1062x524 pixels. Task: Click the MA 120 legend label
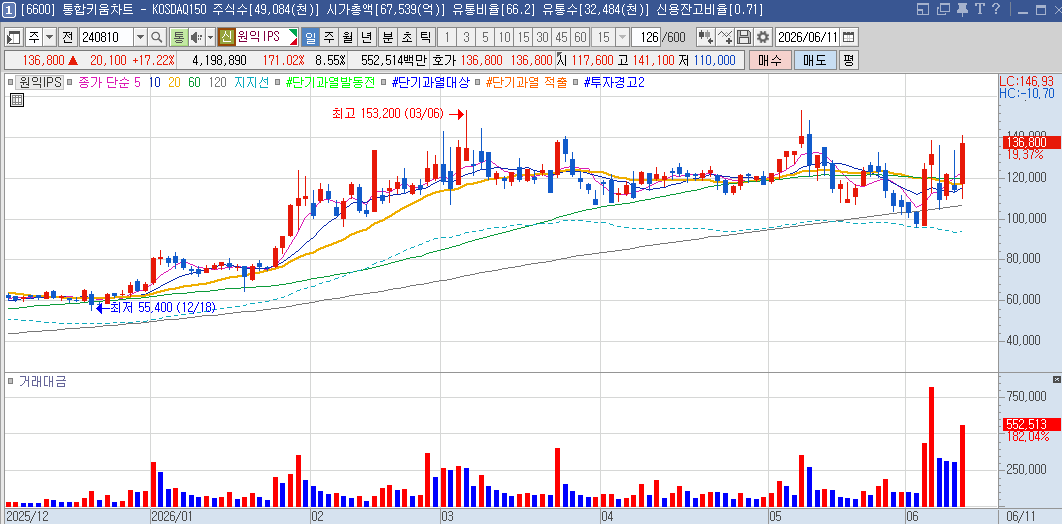coord(218,83)
